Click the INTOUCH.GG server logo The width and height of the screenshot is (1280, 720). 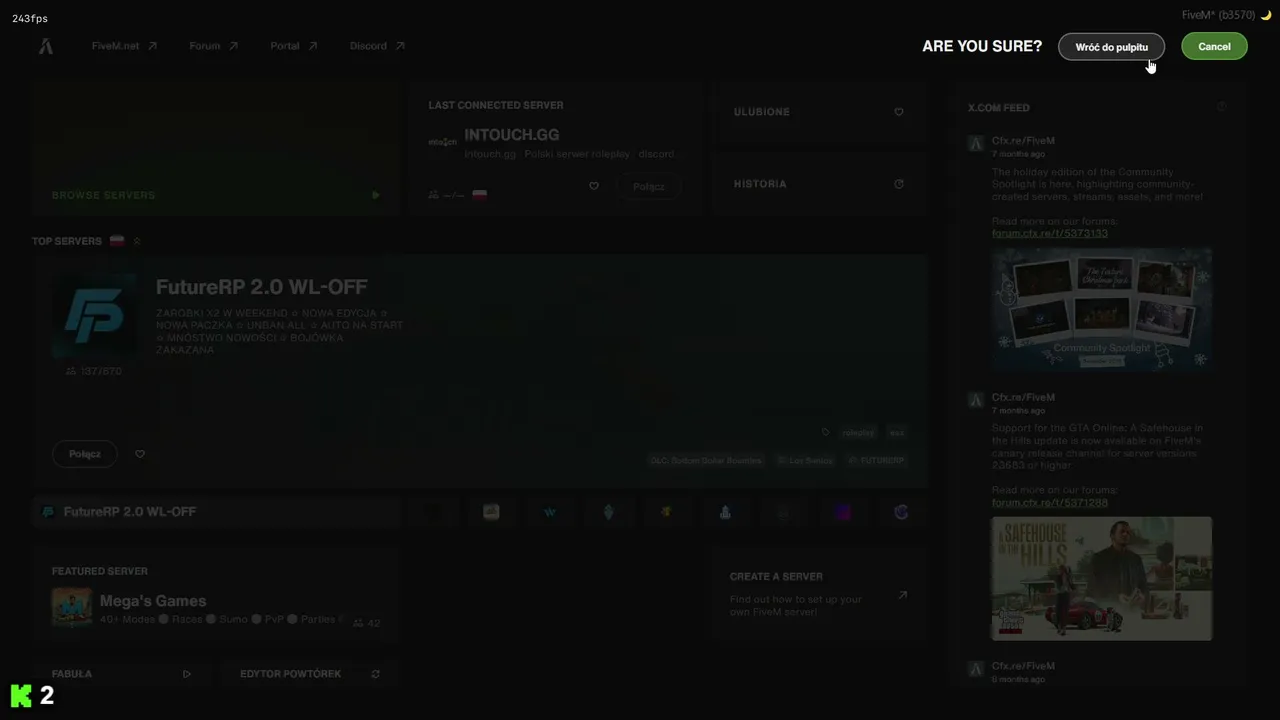point(442,142)
